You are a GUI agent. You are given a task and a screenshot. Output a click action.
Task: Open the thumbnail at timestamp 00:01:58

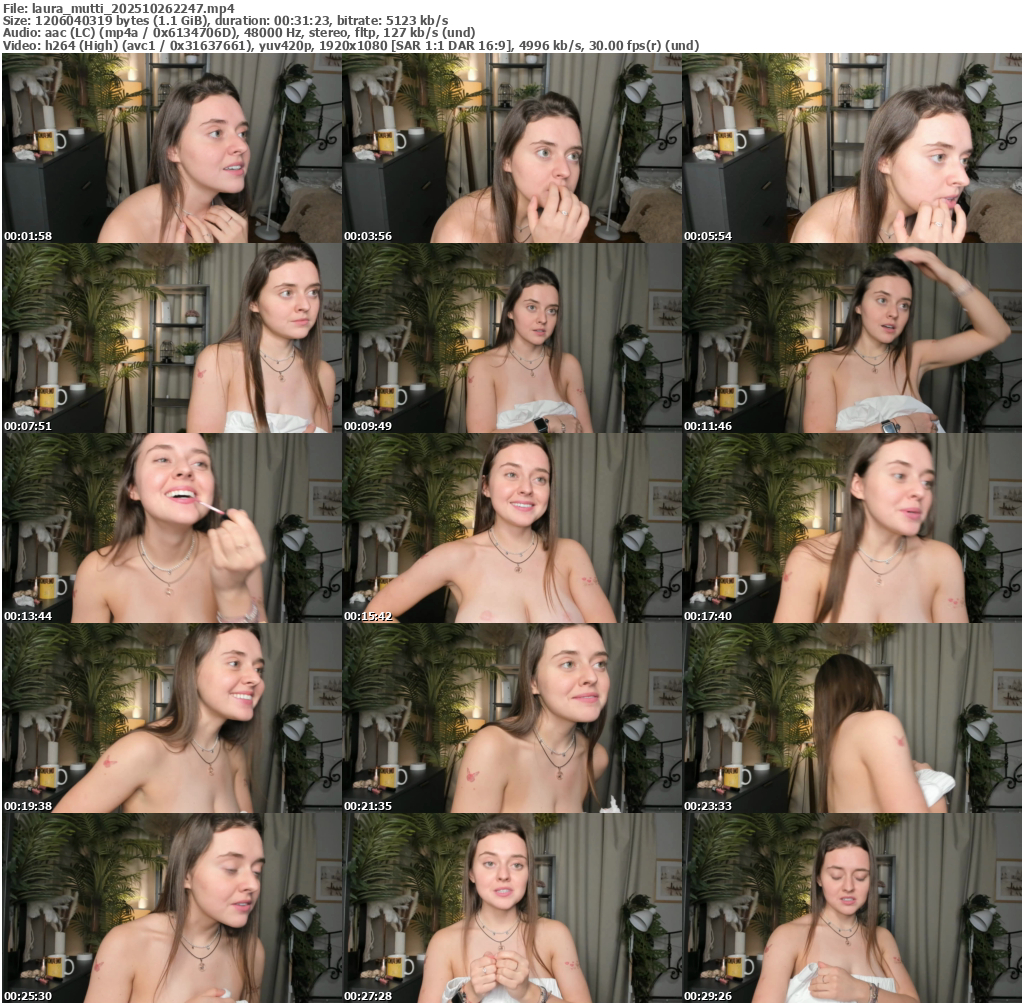[172, 148]
